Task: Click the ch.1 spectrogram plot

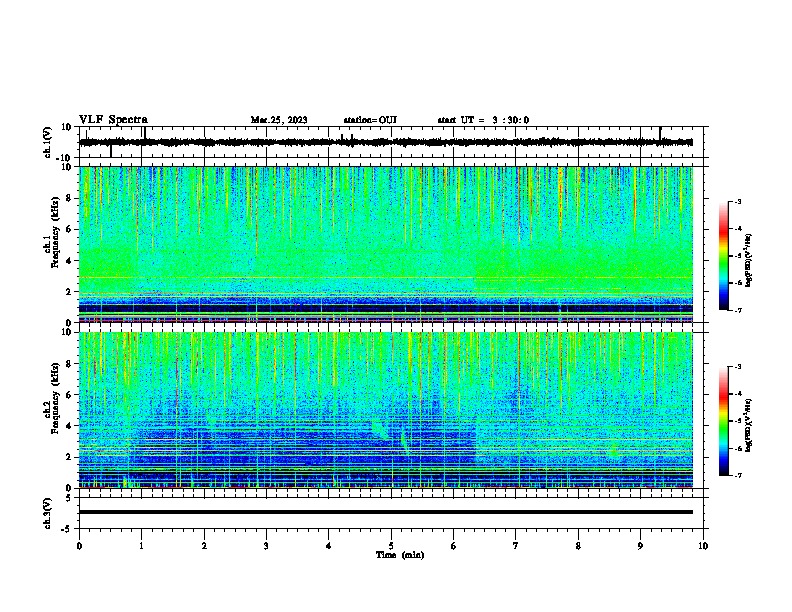Action: [x=386, y=244]
